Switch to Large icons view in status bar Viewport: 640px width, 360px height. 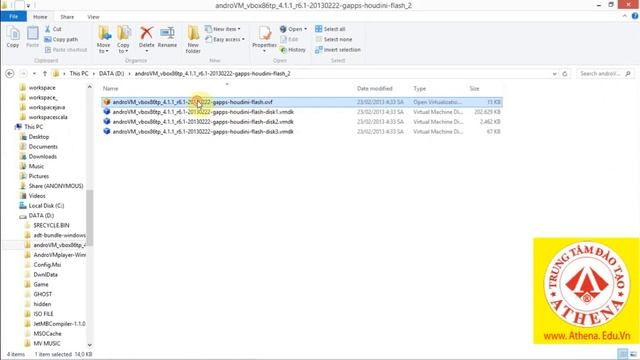tap(633, 354)
